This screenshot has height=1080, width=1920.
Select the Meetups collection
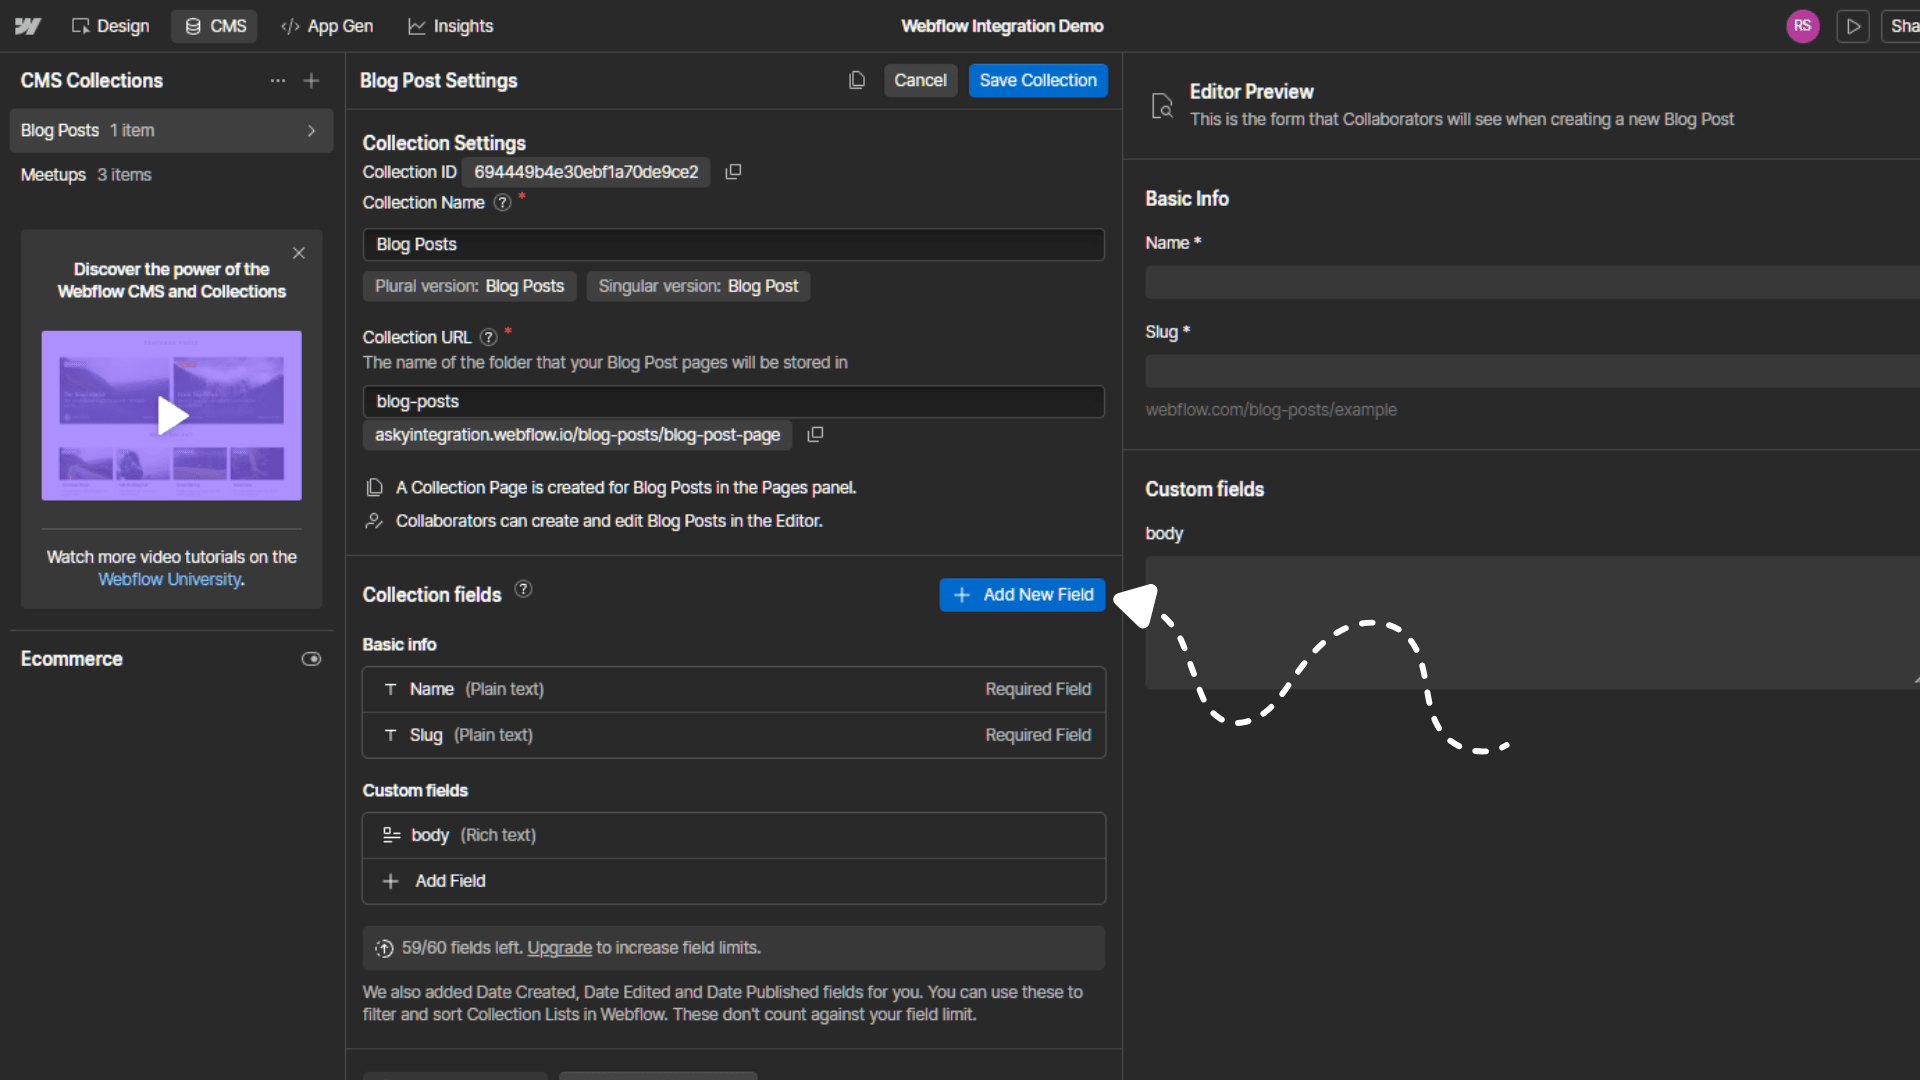click(x=53, y=174)
